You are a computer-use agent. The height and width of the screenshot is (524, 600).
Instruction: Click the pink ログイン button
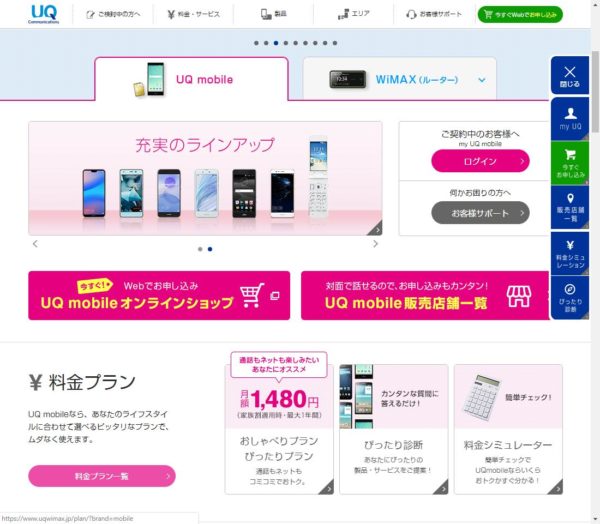(480, 161)
